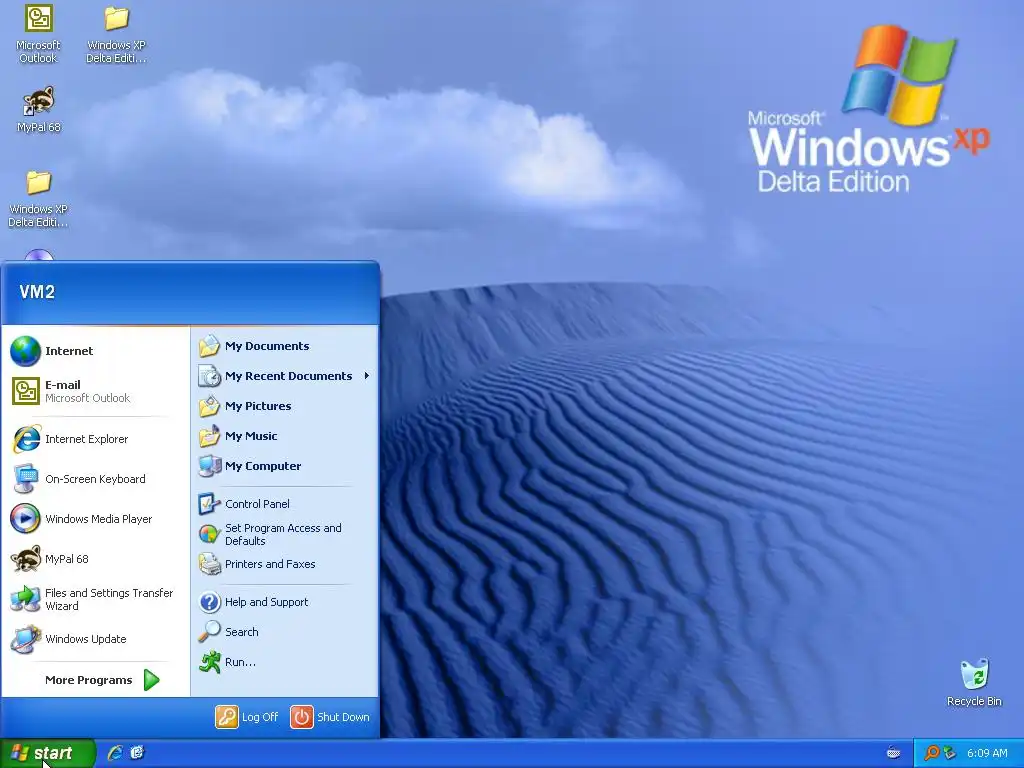Viewport: 1024px width, 768px height.
Task: Open Windows Update from Start menu
Action: [95, 639]
